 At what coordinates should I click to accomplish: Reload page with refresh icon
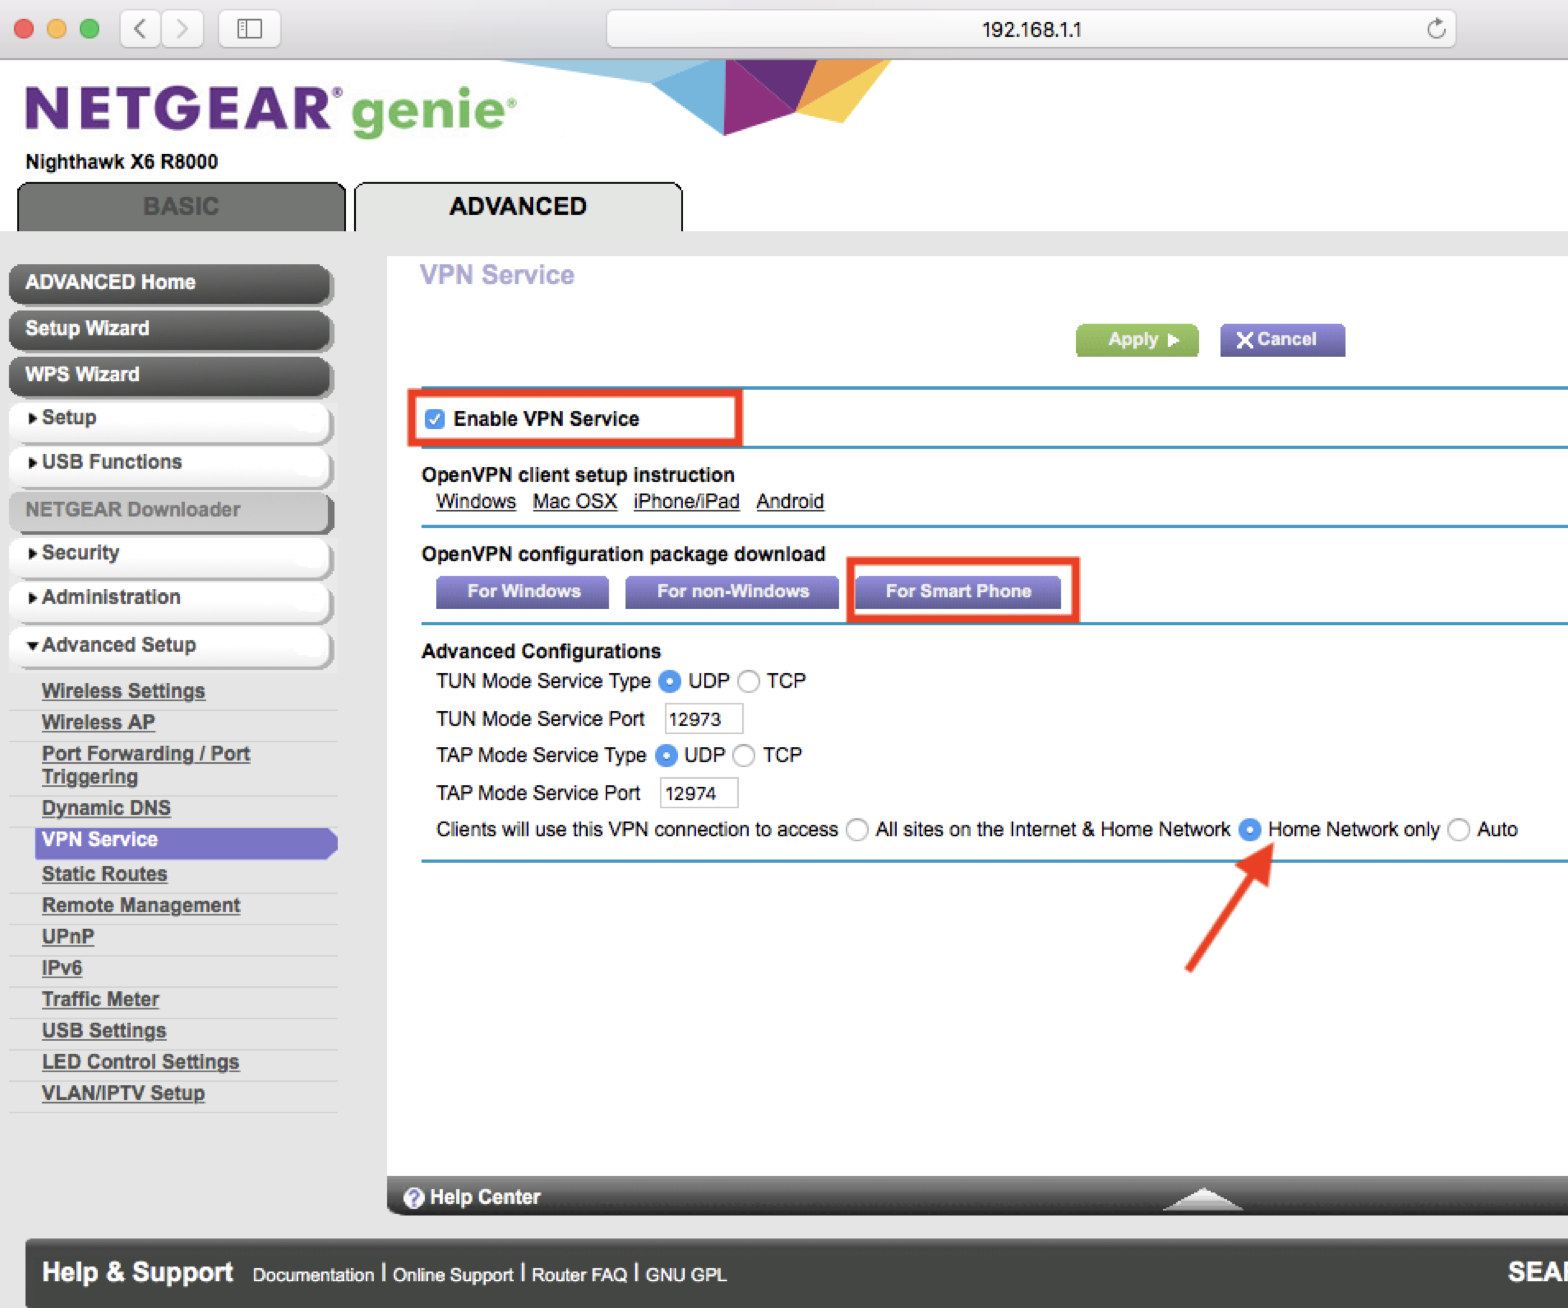click(x=1436, y=29)
